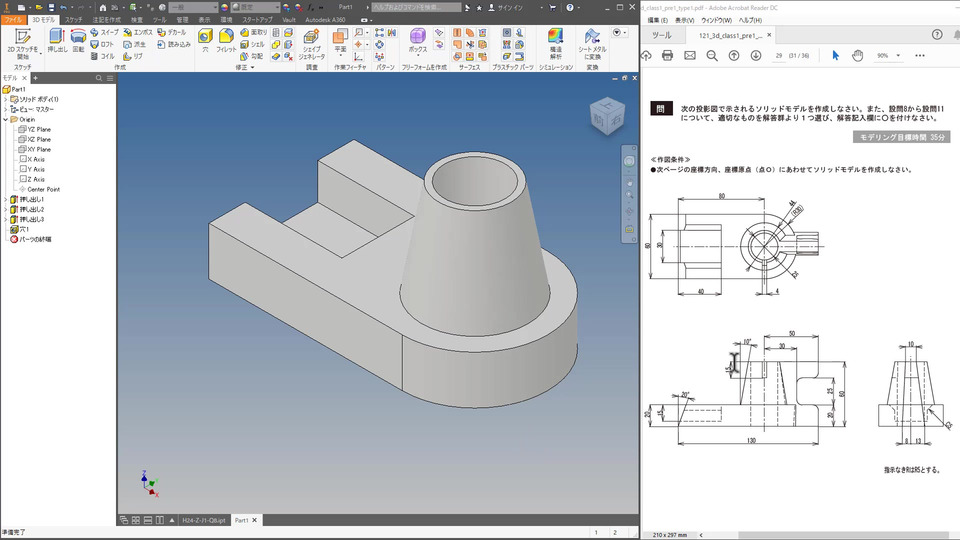The height and width of the screenshot is (540, 960).
Task: Open 表示(V) menu in Acrobat
Action: pyautogui.click(x=684, y=20)
